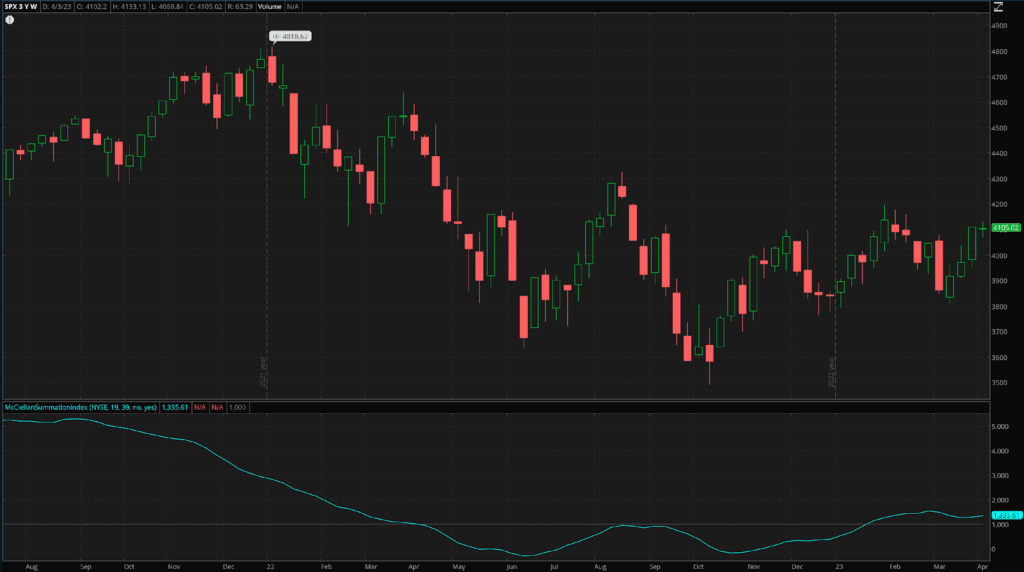Screen dimensions: 1024x572
Task: Click the 2022 year vertical marker label
Action: tap(831, 372)
